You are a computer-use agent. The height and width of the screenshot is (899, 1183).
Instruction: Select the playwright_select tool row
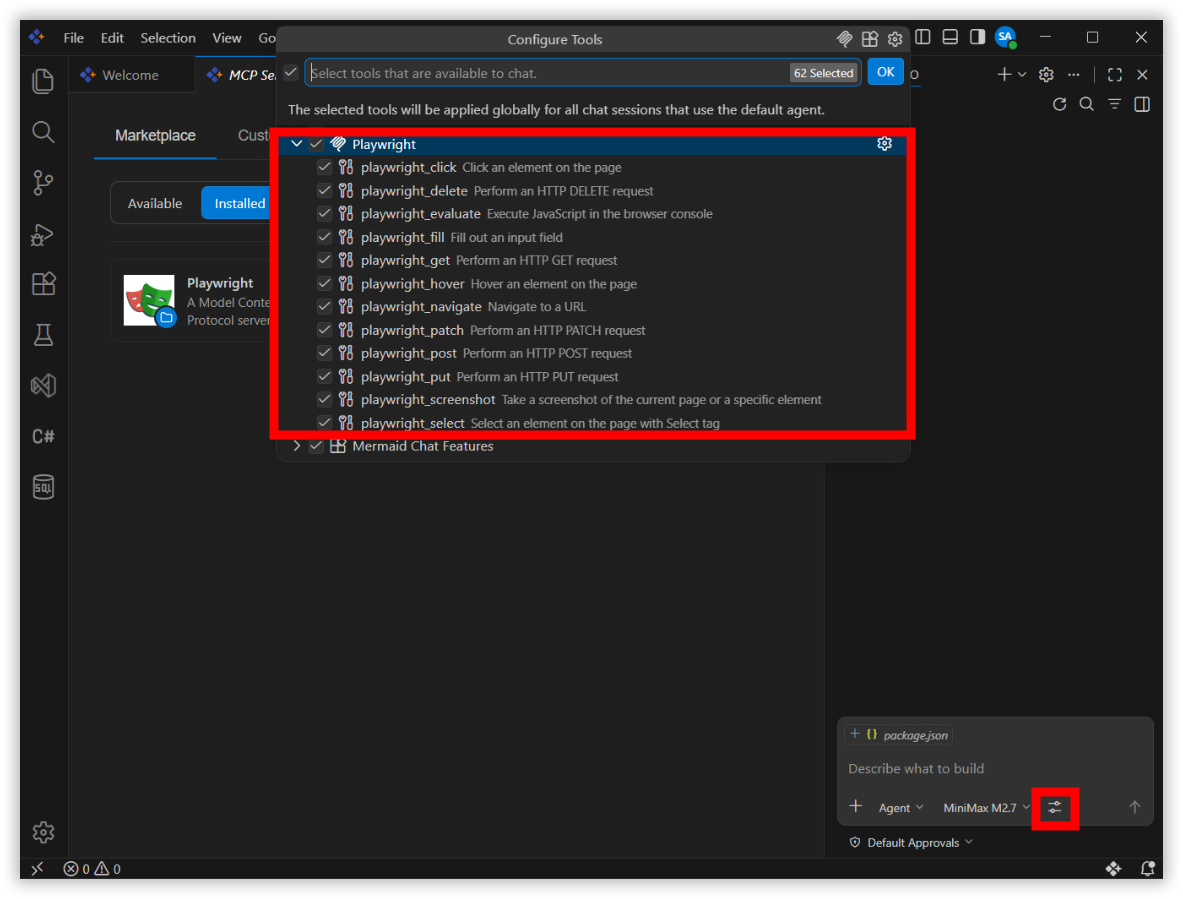[592, 422]
